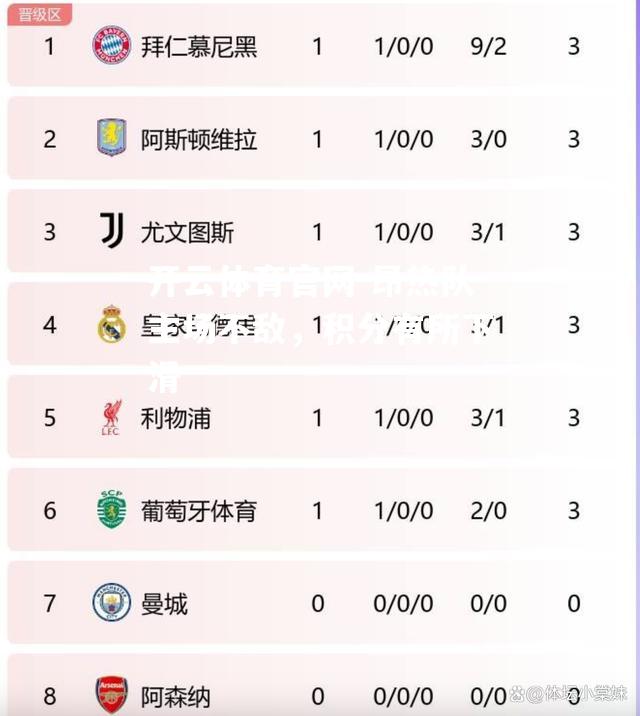This screenshot has height=716, width=640.
Task: Click Bayern's 9/2 goals record
Action: [x=488, y=47]
